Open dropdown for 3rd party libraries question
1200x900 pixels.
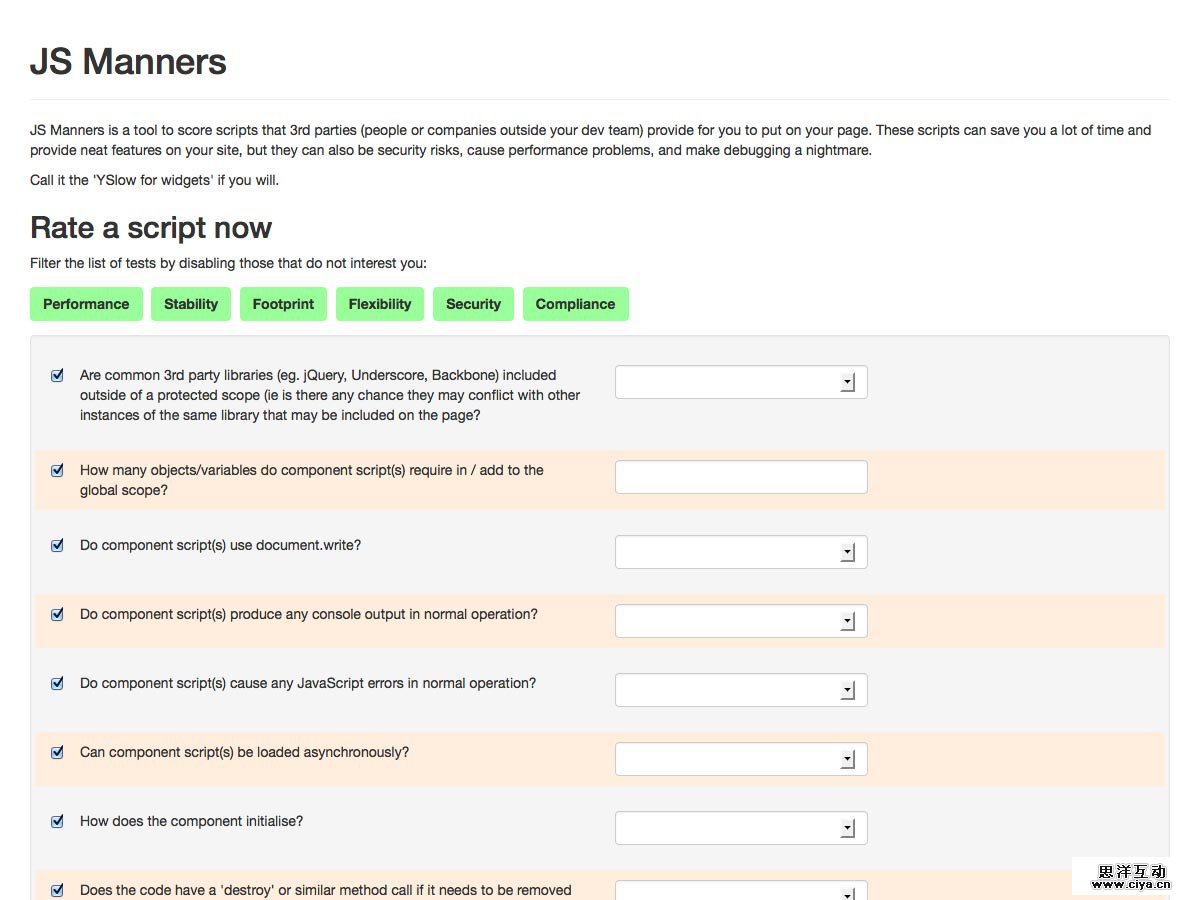click(741, 382)
